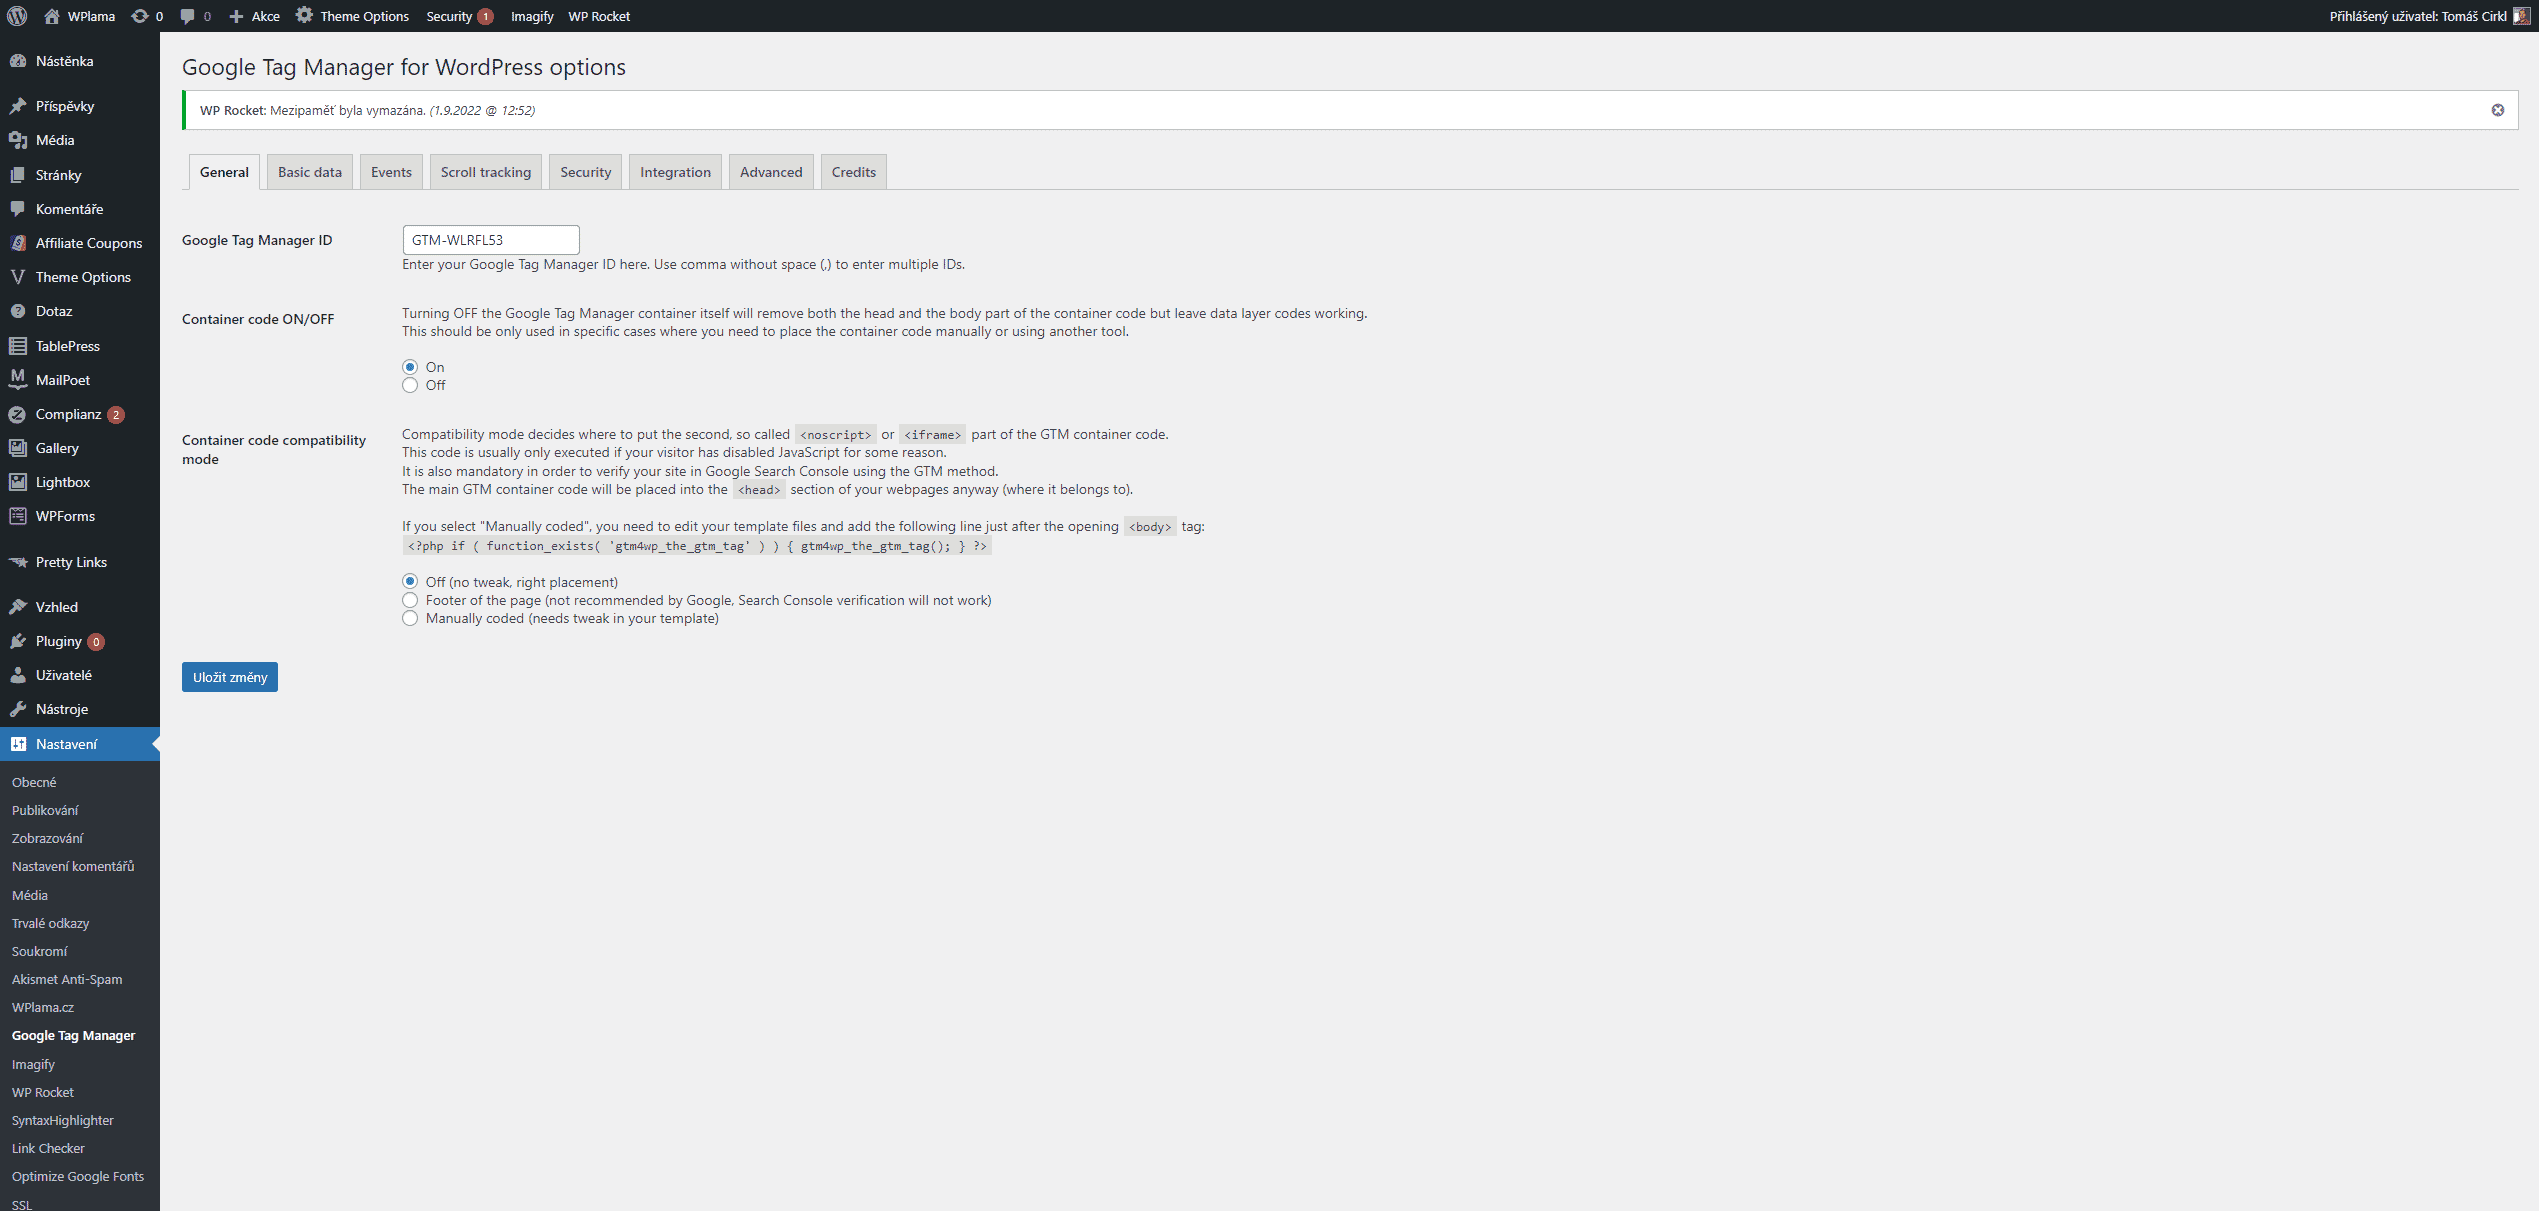Open the comments bubble icon in admin bar
The height and width of the screenshot is (1211, 2539).
(187, 16)
